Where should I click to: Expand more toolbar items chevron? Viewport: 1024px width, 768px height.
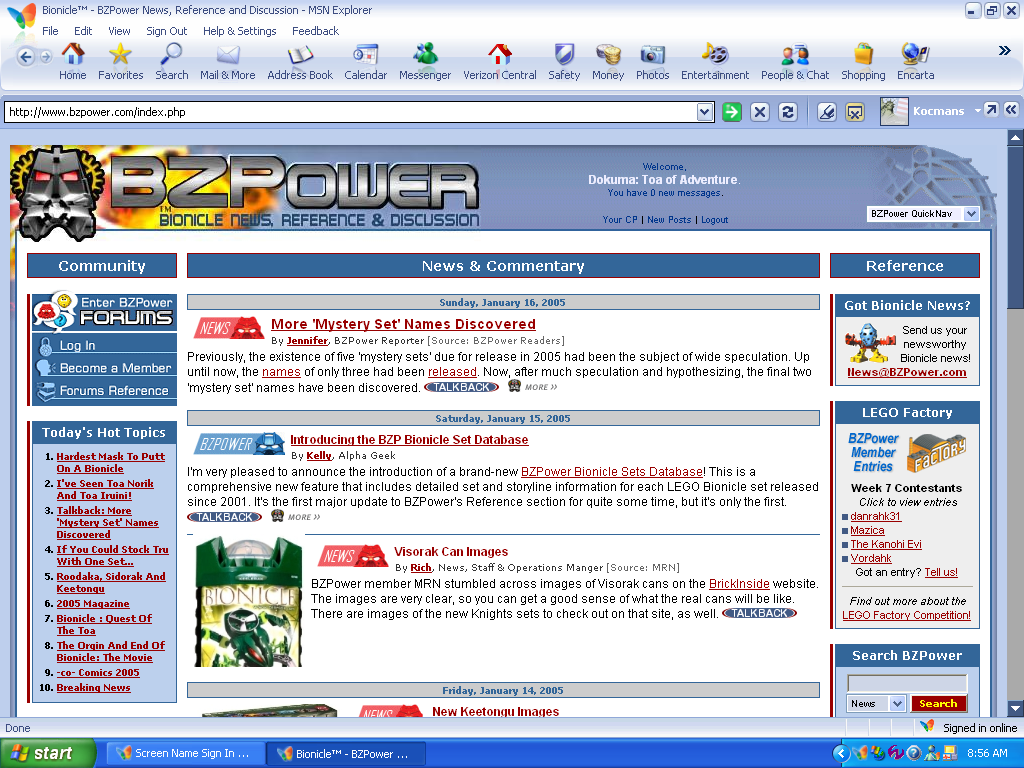point(1004,51)
